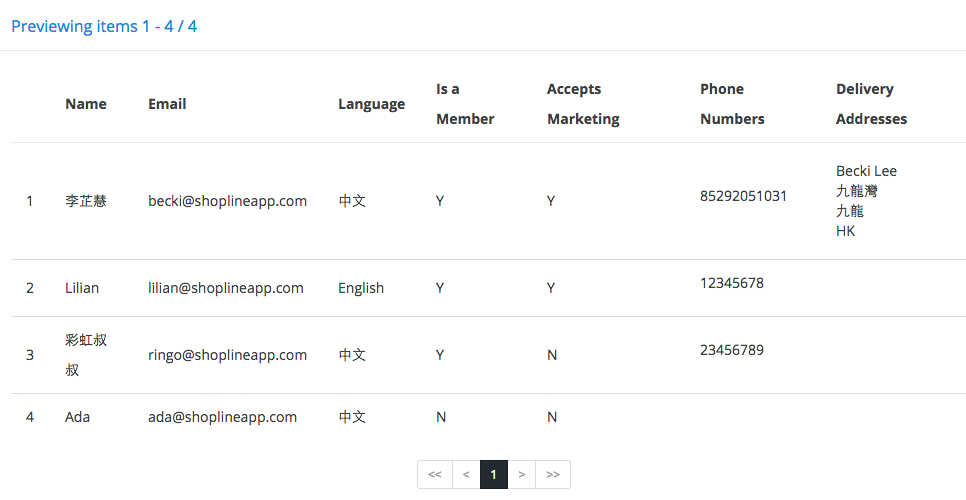966x500 pixels.
Task: Select email becki@shoplineapp.com
Action: pyautogui.click(x=227, y=201)
